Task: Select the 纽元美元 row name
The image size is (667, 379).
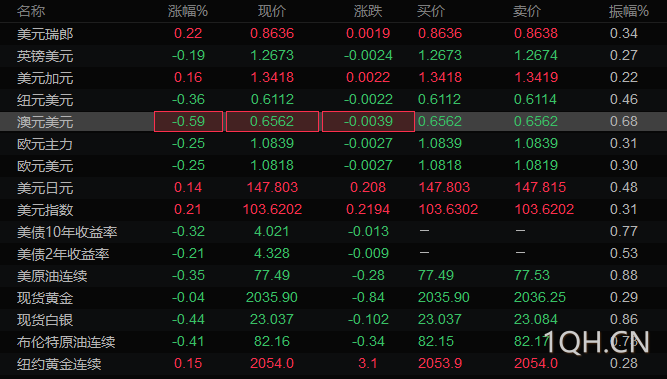Action: [x=45, y=100]
